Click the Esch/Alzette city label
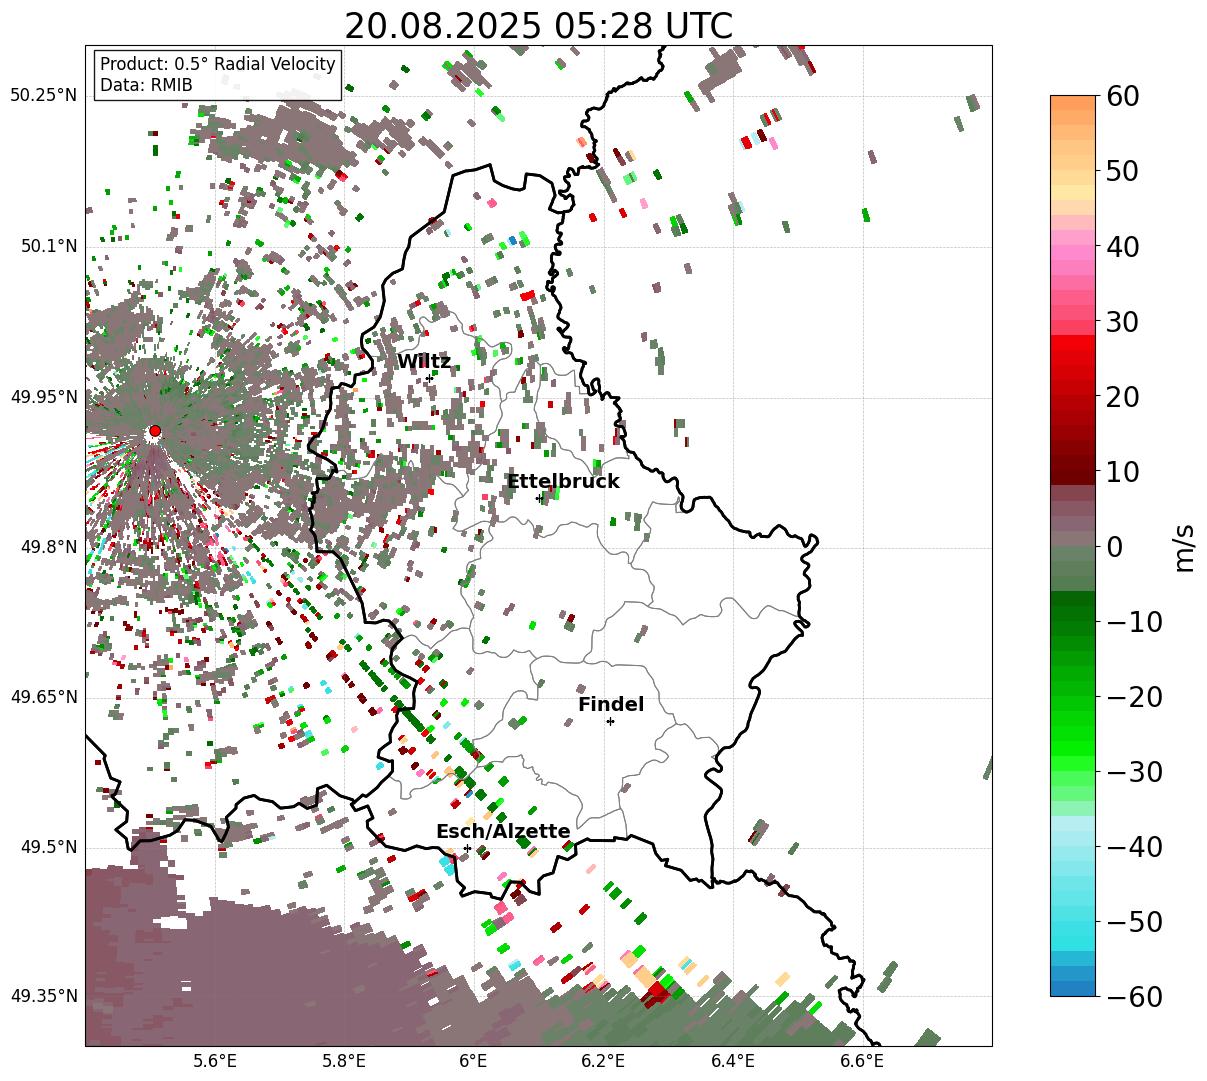This screenshot has width=1207, height=1081. point(503,832)
